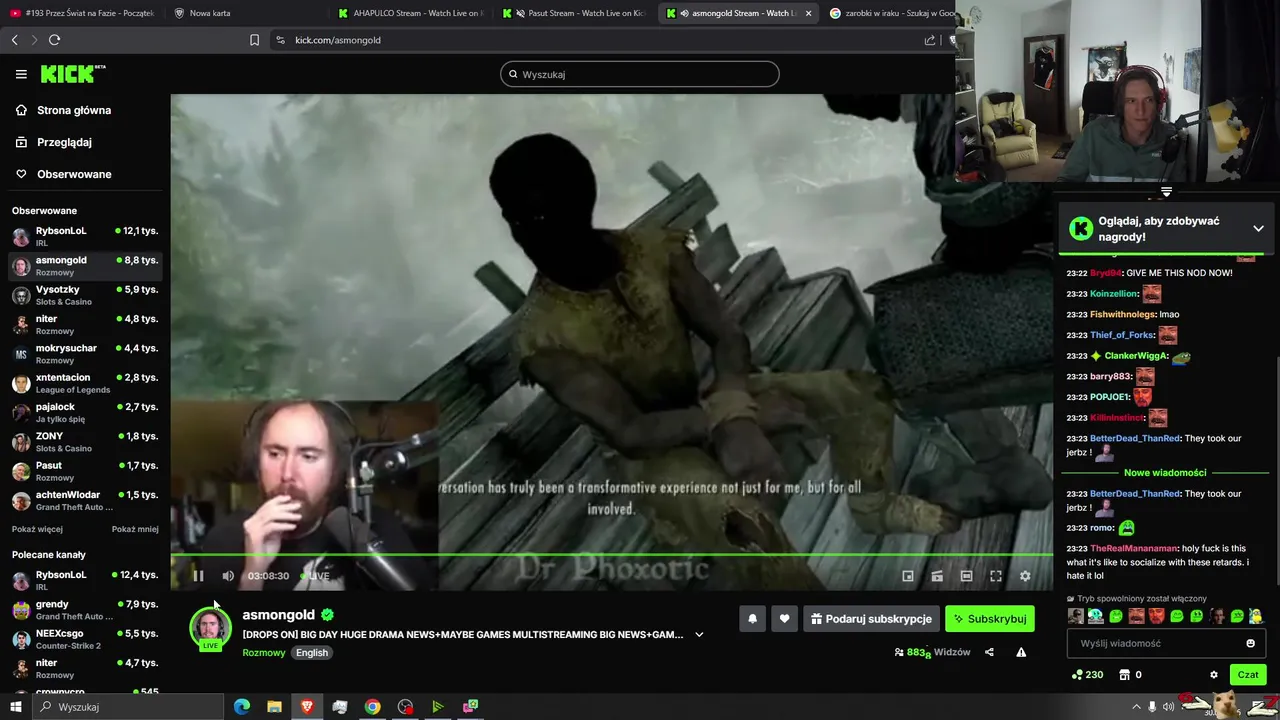Open channel points balance 230
Image resolution: width=1280 pixels, height=720 pixels.
(x=1087, y=675)
